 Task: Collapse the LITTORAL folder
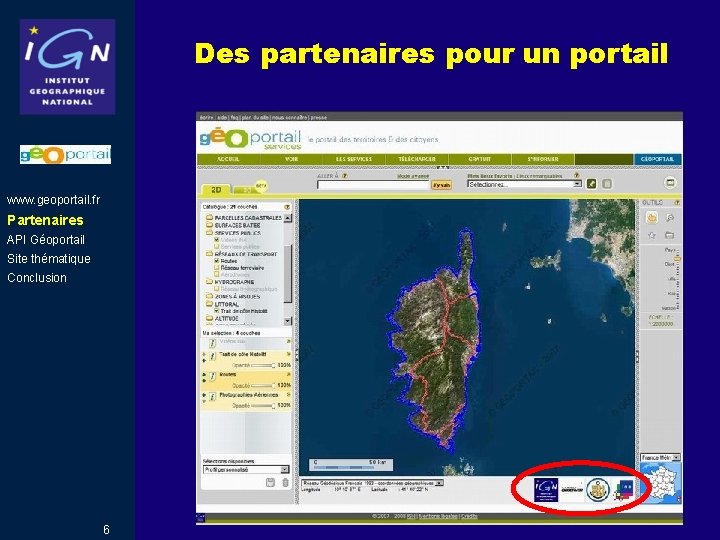(209, 304)
